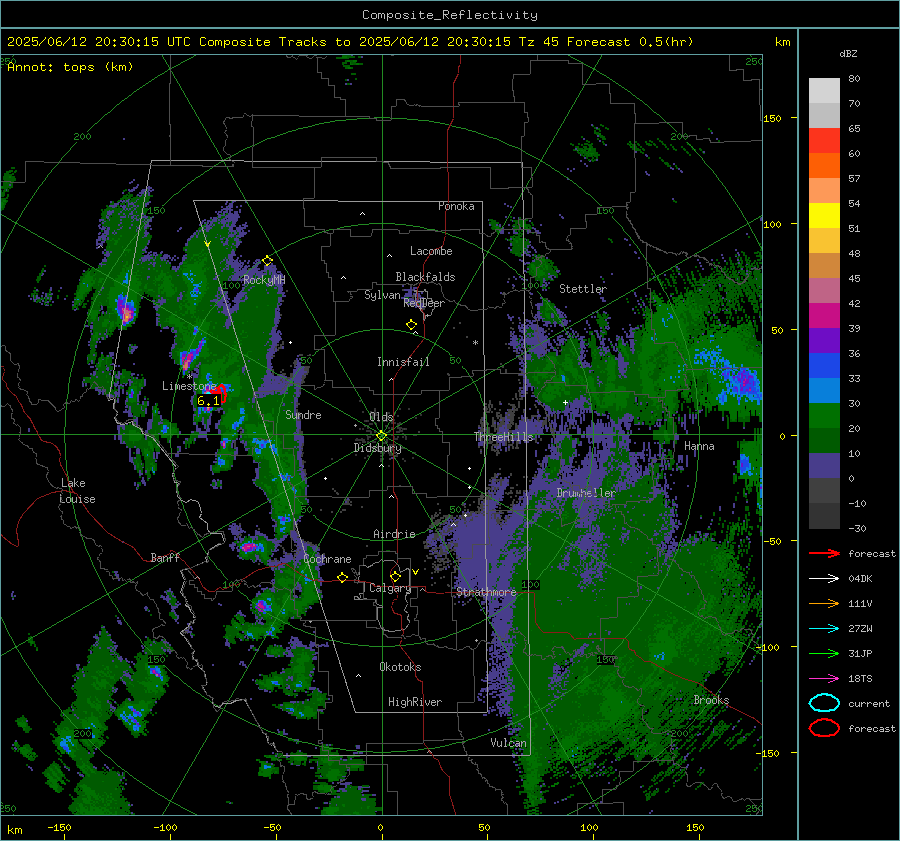The width and height of the screenshot is (900, 841).
Task: Click the red storm cell outline near Limestone
Action: point(220,393)
